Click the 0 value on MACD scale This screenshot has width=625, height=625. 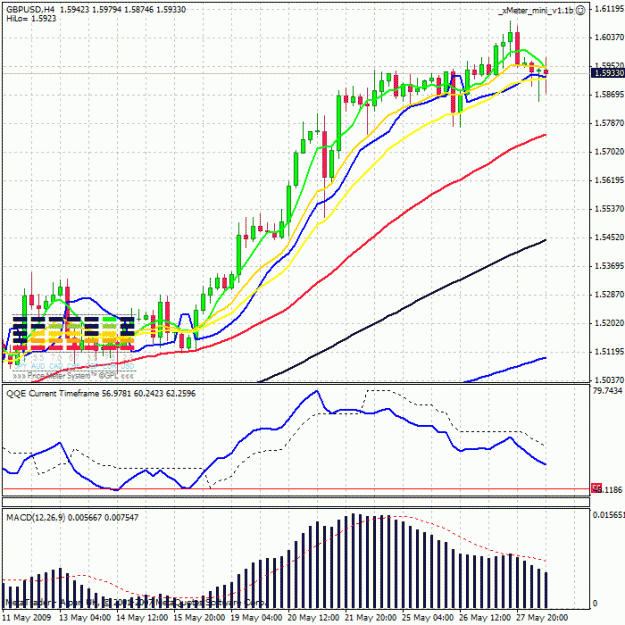[x=595, y=603]
